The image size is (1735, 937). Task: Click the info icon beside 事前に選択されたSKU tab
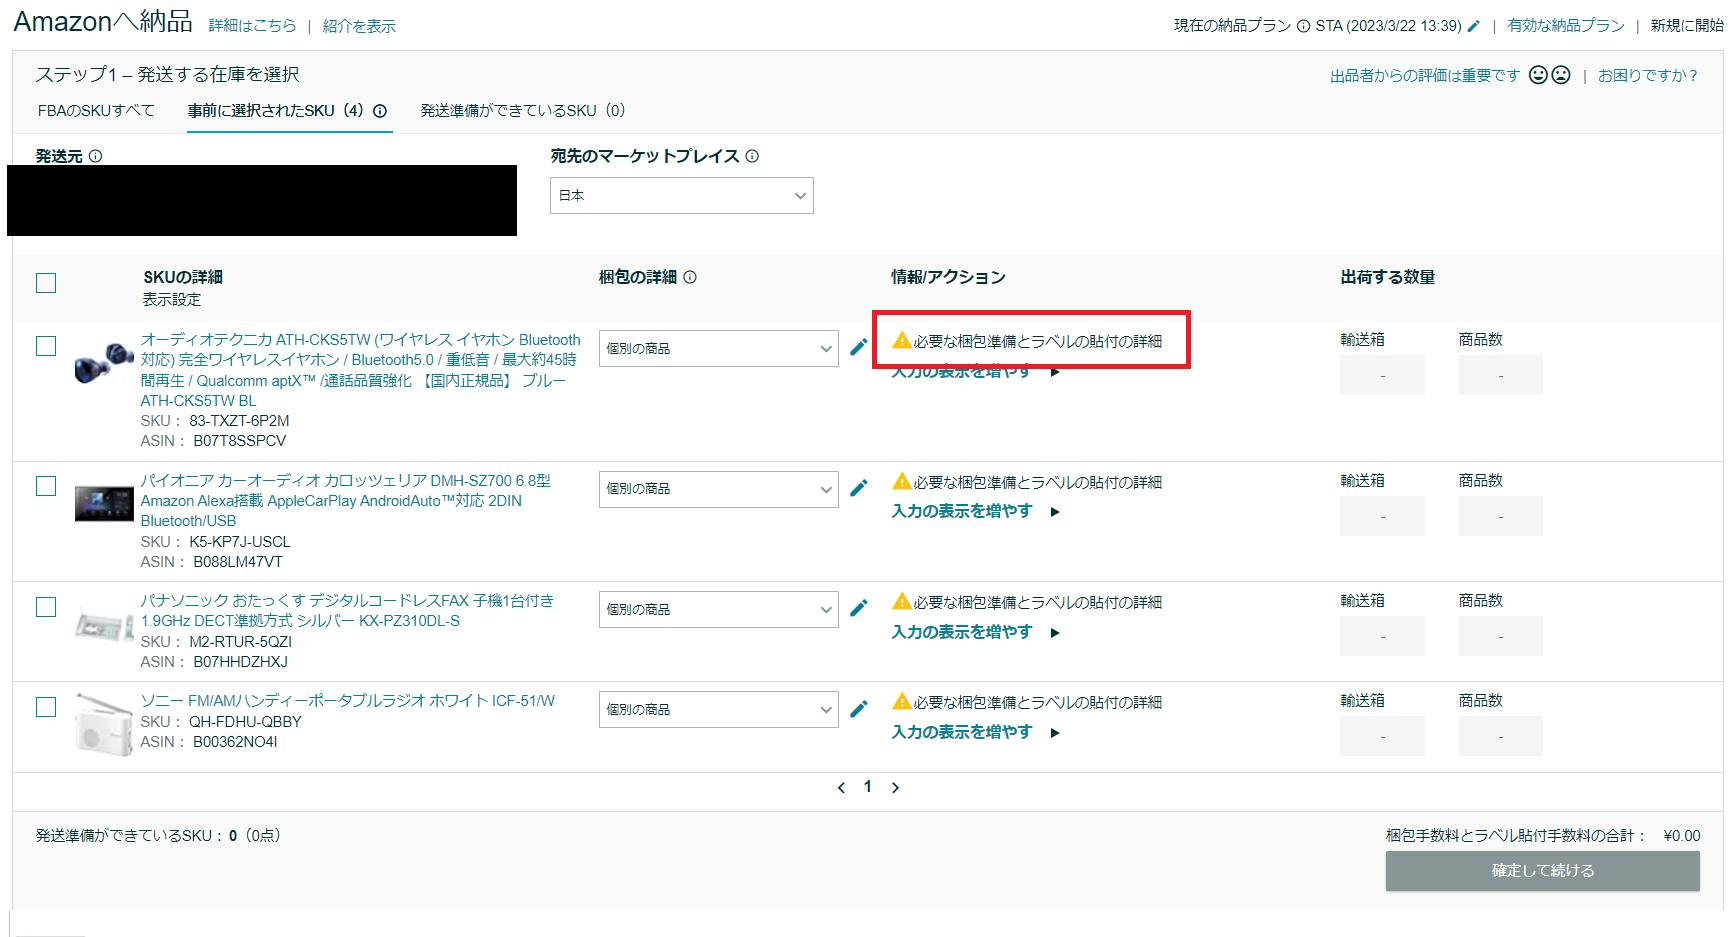(380, 111)
